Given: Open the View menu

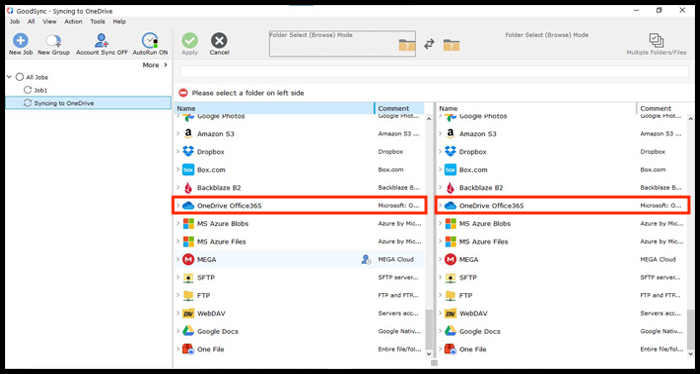Looking at the screenshot, I should coord(50,21).
